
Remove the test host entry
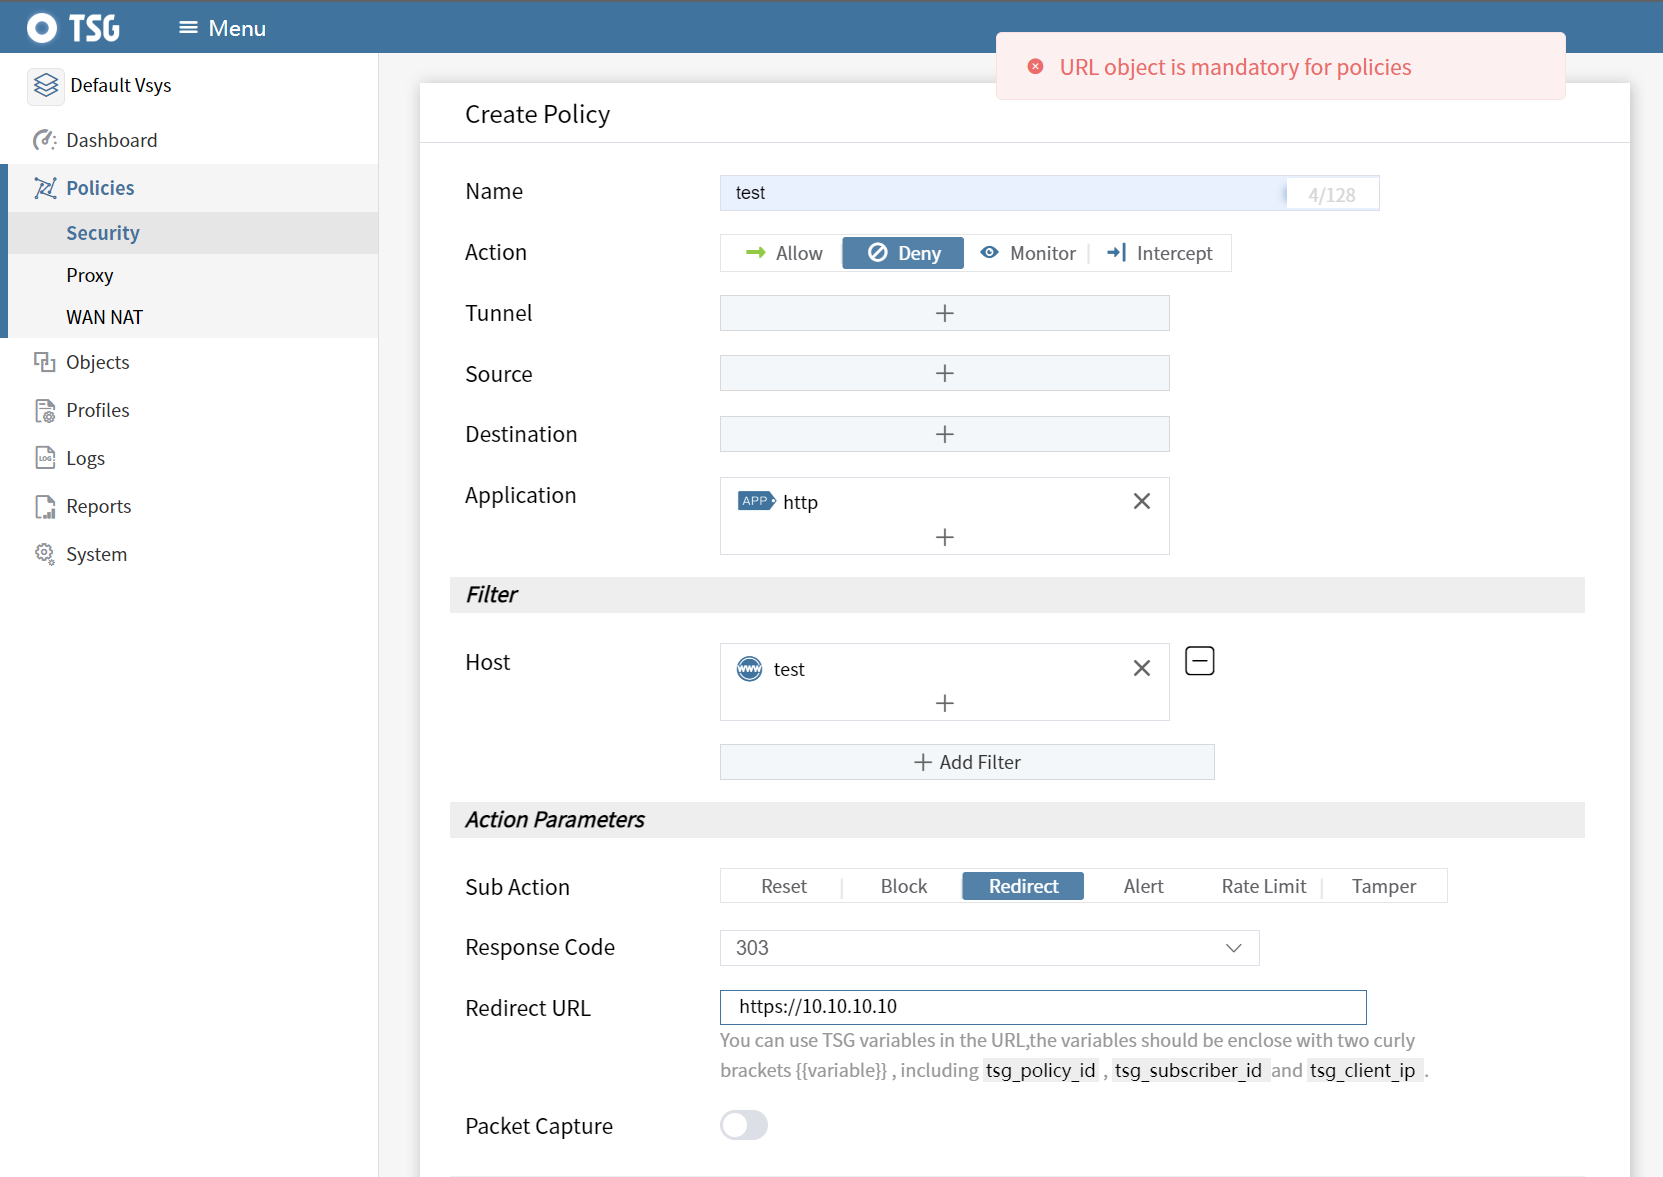pyautogui.click(x=1141, y=668)
